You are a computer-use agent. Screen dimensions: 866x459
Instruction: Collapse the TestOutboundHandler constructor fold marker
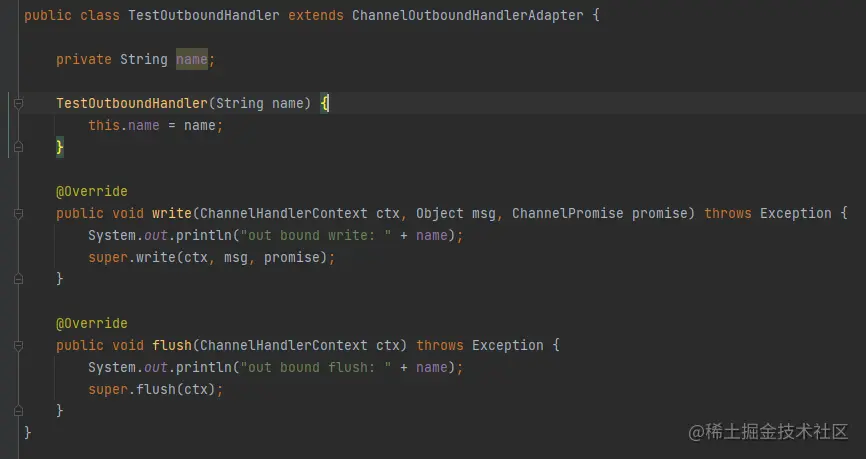(18, 103)
